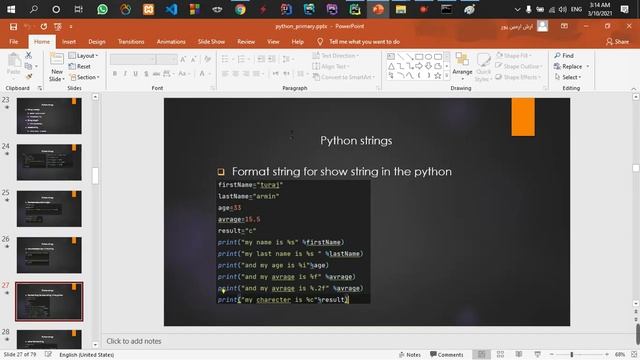
Task: Click the Click to add notes area
Action: [134, 341]
